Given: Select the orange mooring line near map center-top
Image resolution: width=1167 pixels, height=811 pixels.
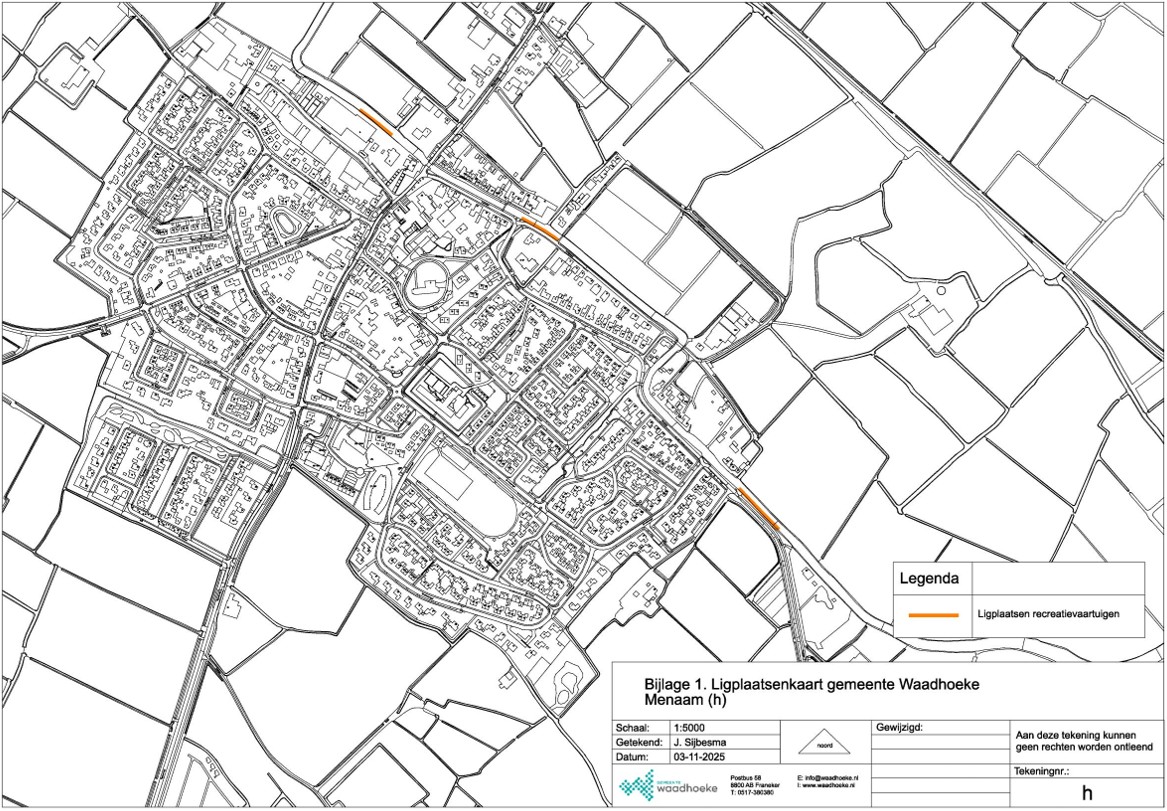Looking at the screenshot, I should [x=537, y=228].
